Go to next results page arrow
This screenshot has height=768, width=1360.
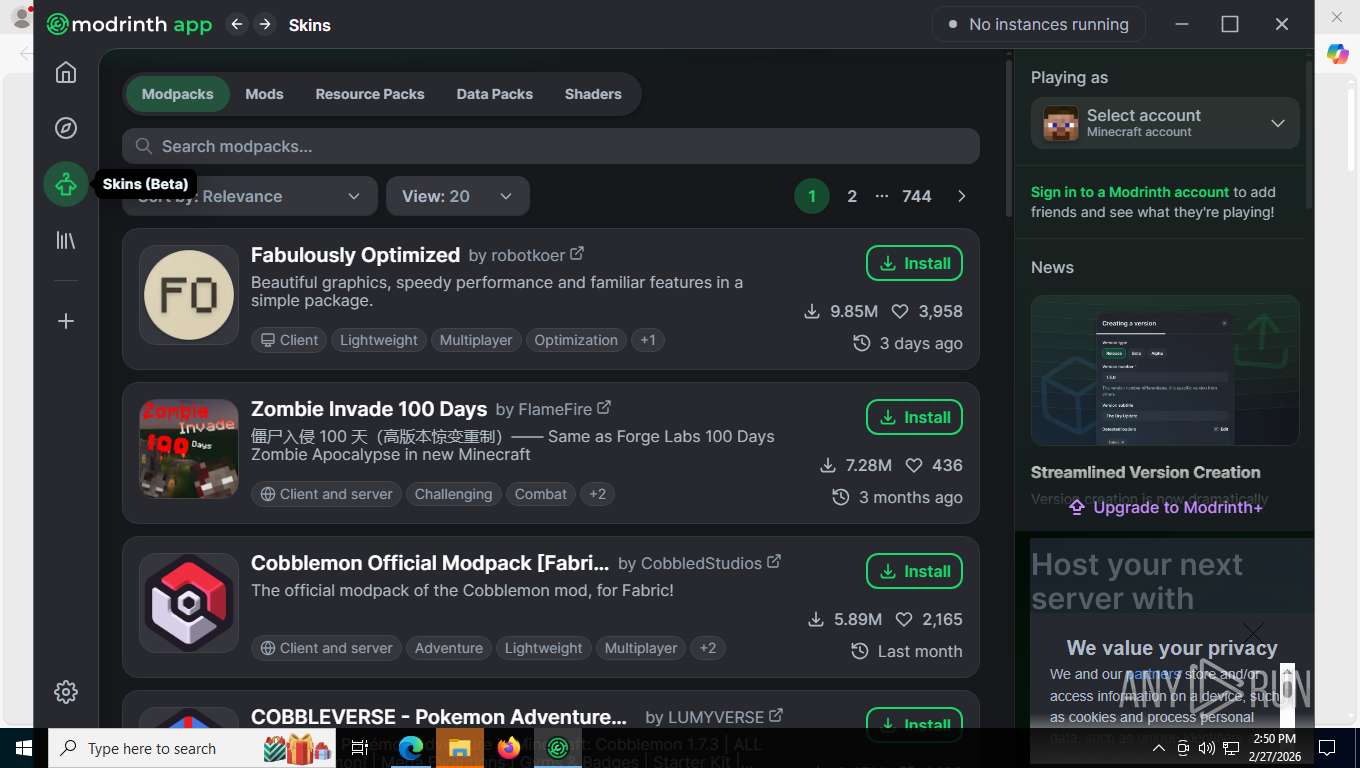click(x=962, y=196)
